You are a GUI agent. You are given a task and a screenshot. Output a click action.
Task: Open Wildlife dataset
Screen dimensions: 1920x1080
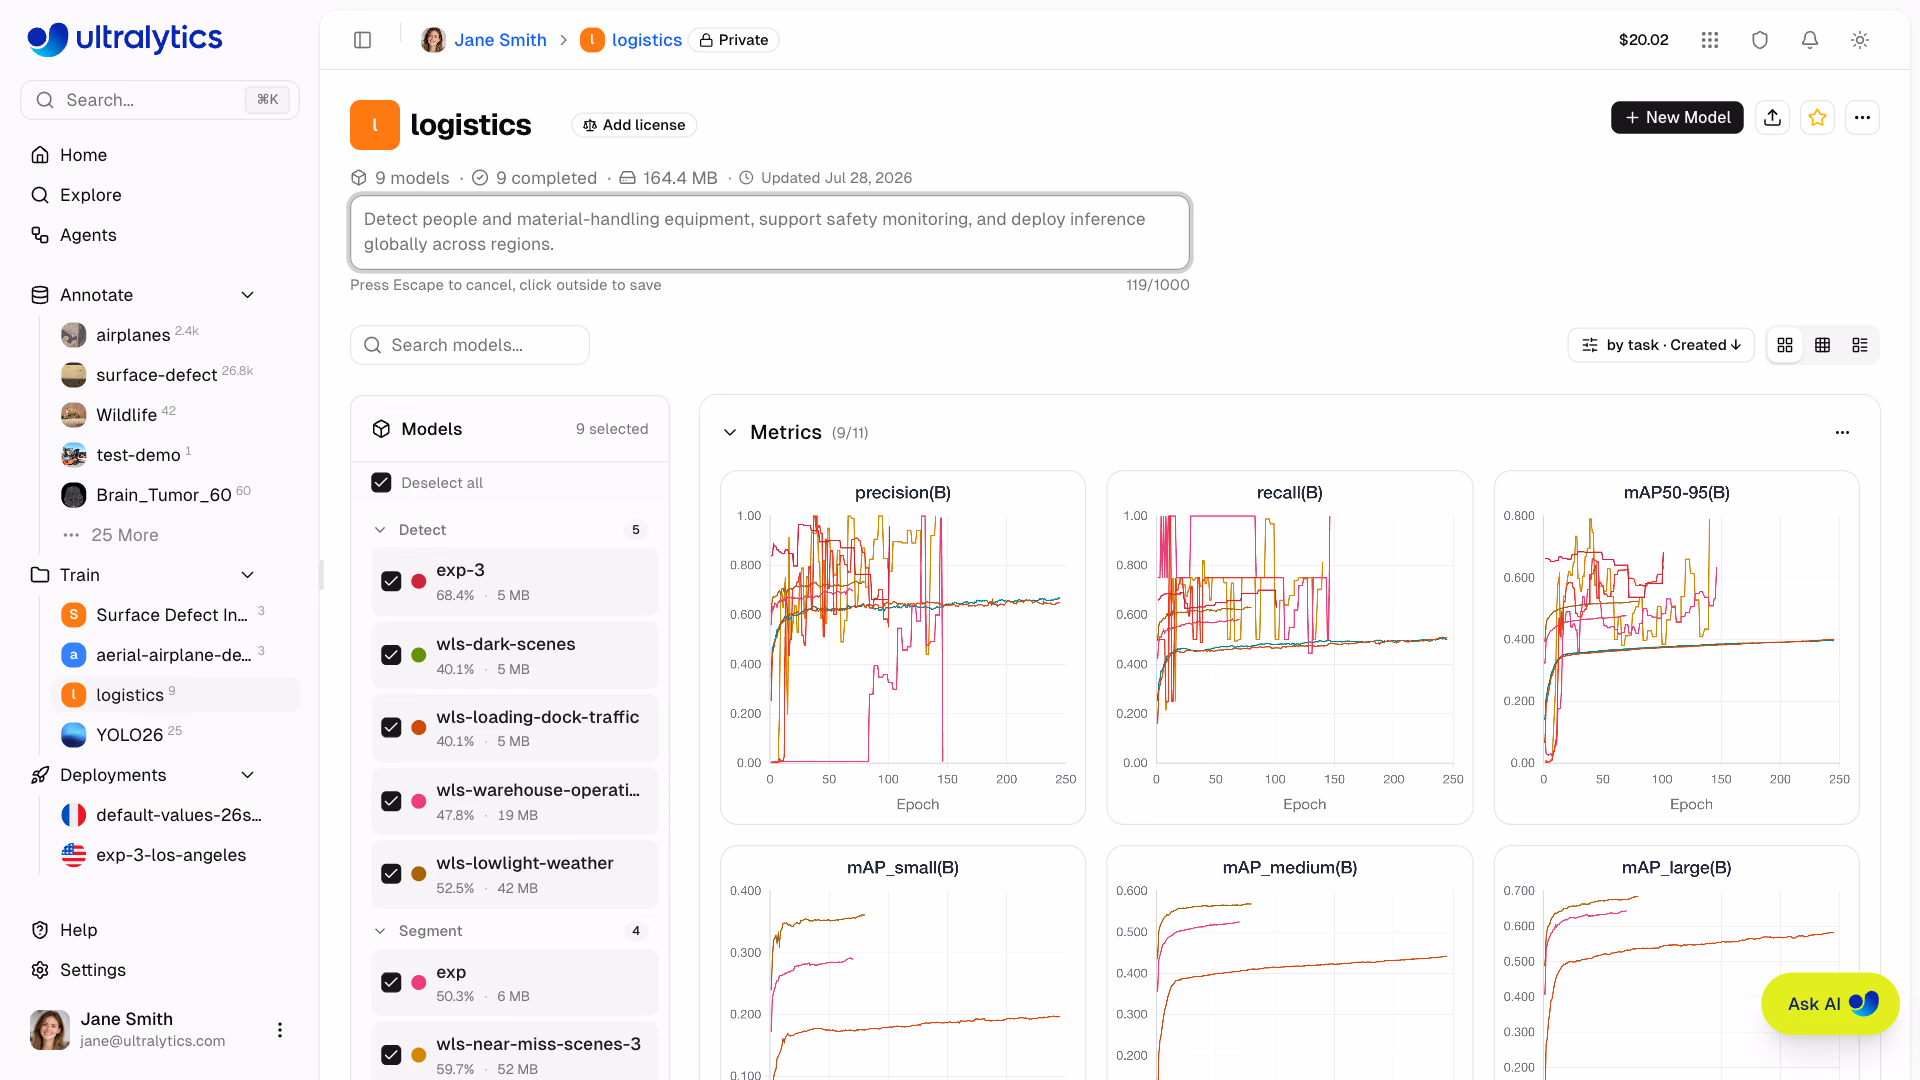(126, 415)
